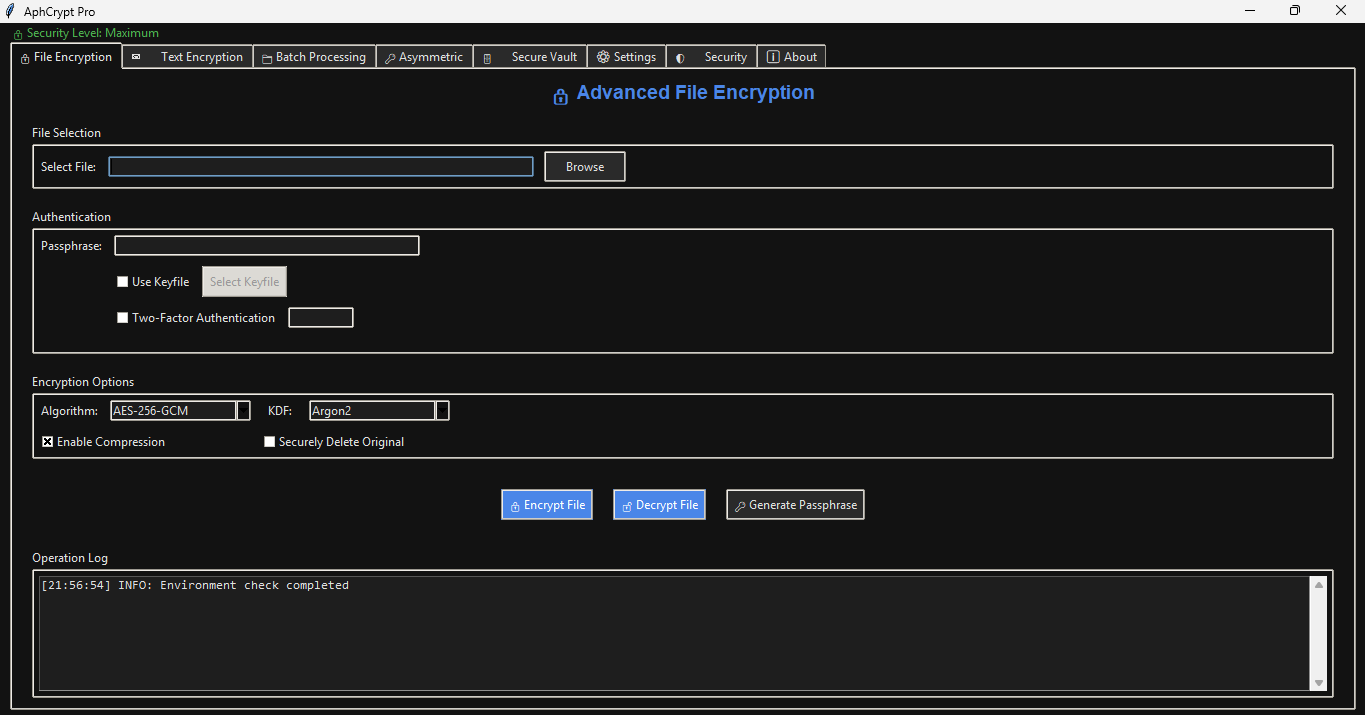Minimize the AphCrypt Pro window
The width and height of the screenshot is (1365, 715).
point(1250,11)
